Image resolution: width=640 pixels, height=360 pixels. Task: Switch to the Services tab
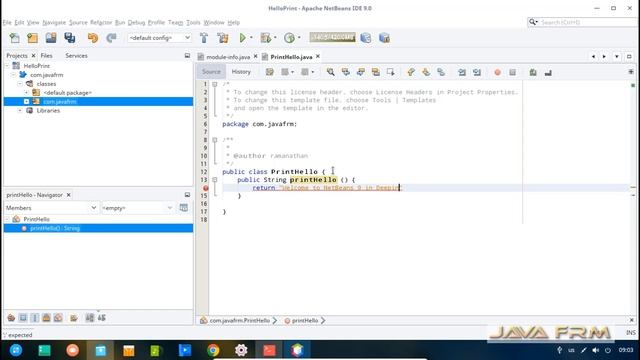[76, 56]
